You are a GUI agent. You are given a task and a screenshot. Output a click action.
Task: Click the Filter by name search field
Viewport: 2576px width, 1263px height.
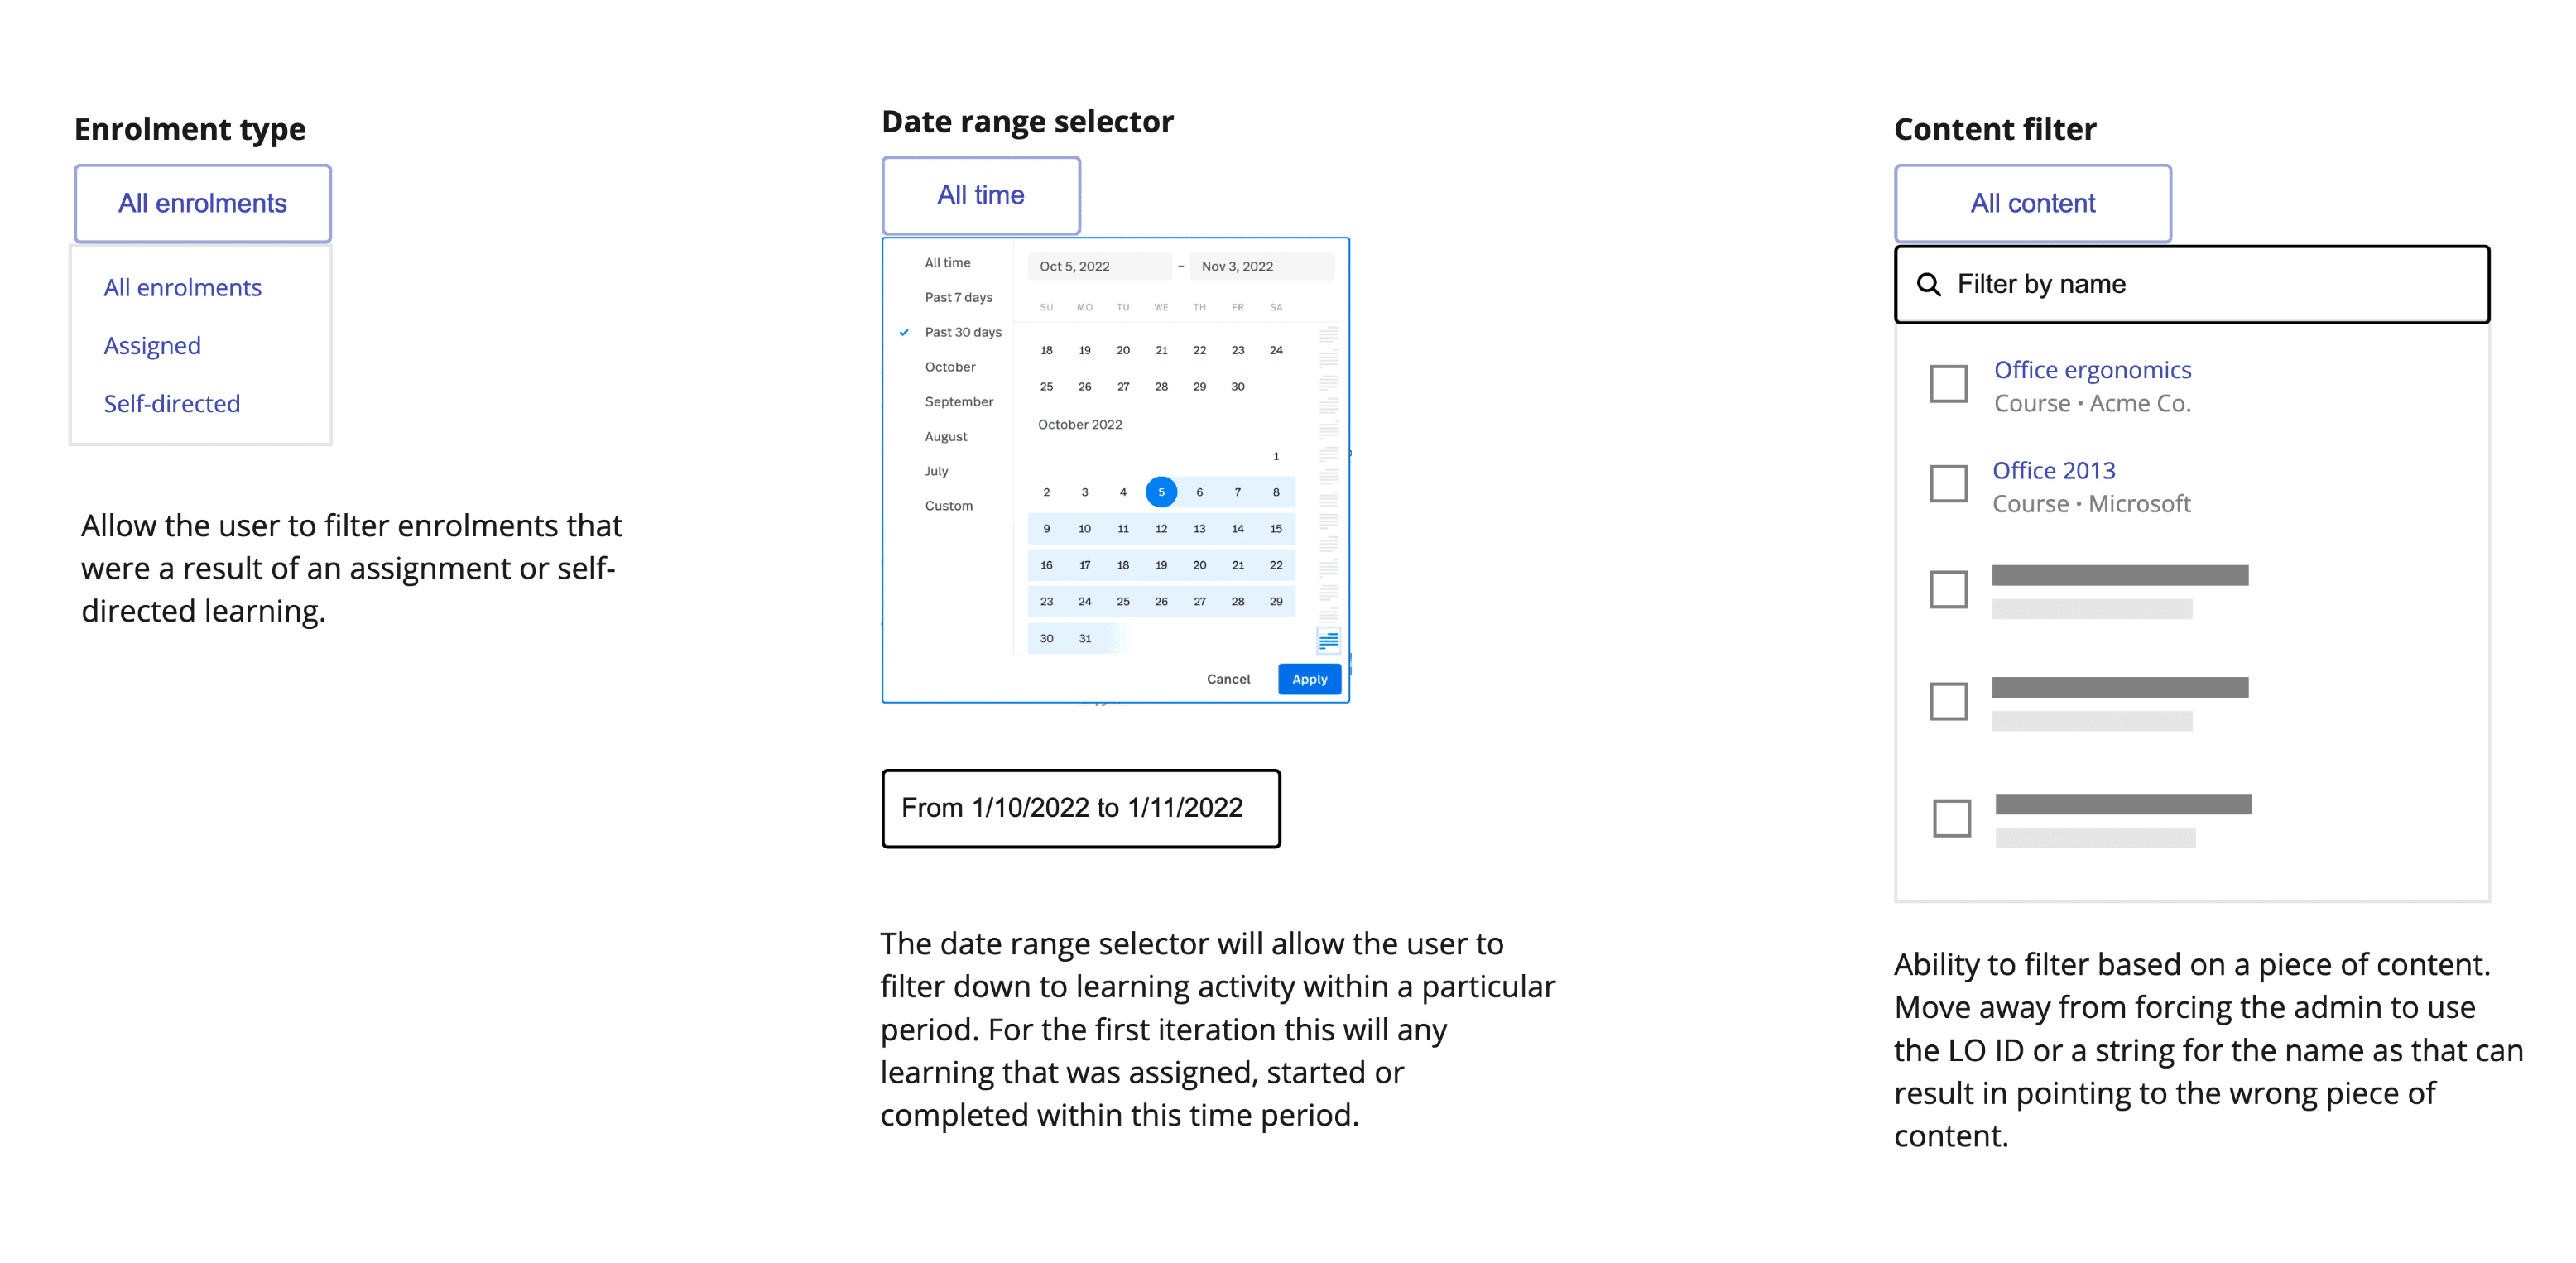pos(2191,285)
